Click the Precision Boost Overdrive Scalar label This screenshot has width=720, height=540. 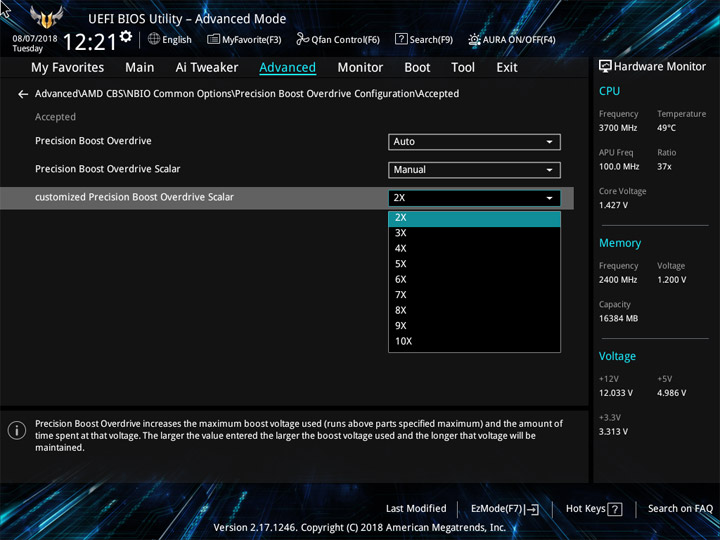tap(107, 169)
